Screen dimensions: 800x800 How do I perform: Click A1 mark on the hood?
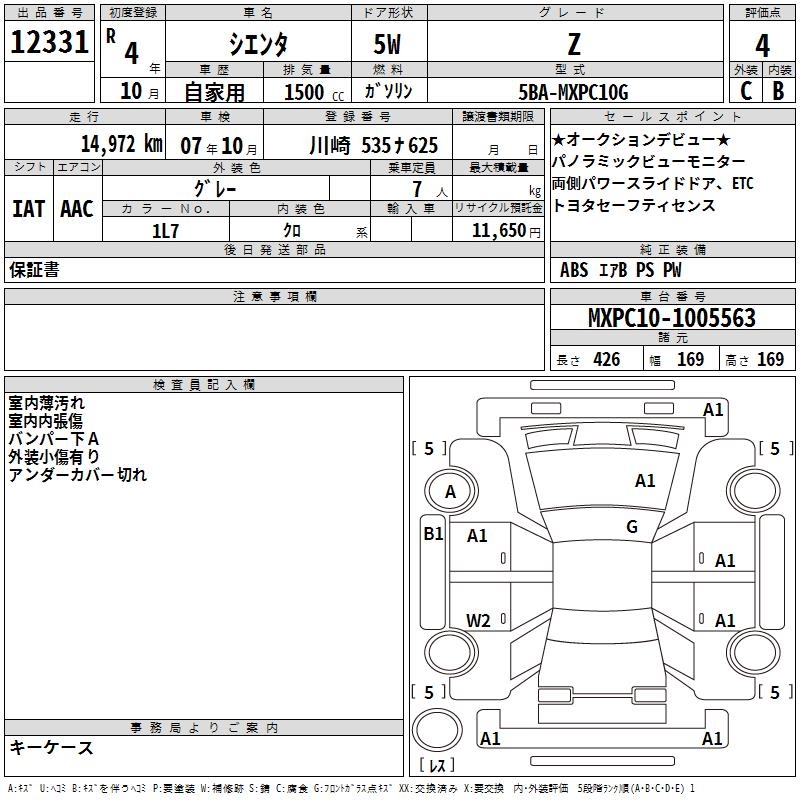point(645,481)
